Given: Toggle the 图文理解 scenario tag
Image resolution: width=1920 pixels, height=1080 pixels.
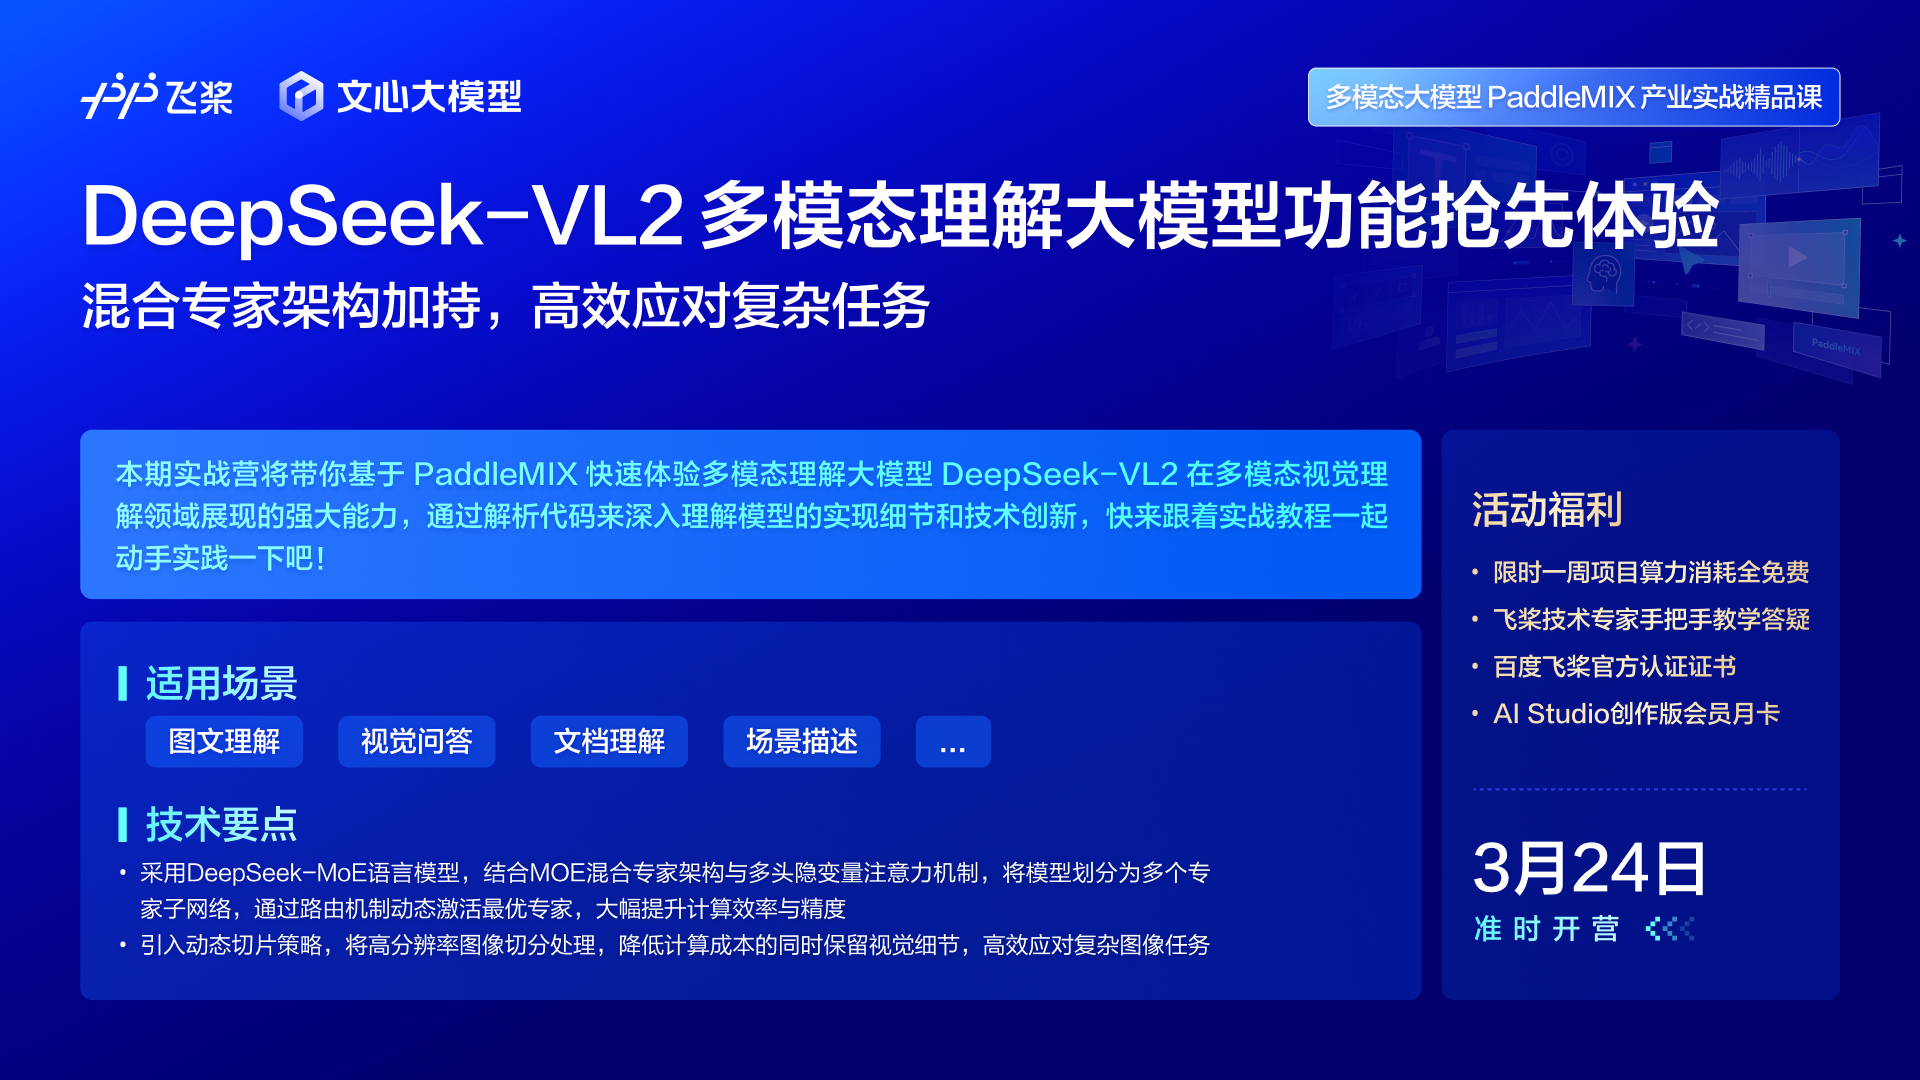Looking at the screenshot, I should 224,741.
